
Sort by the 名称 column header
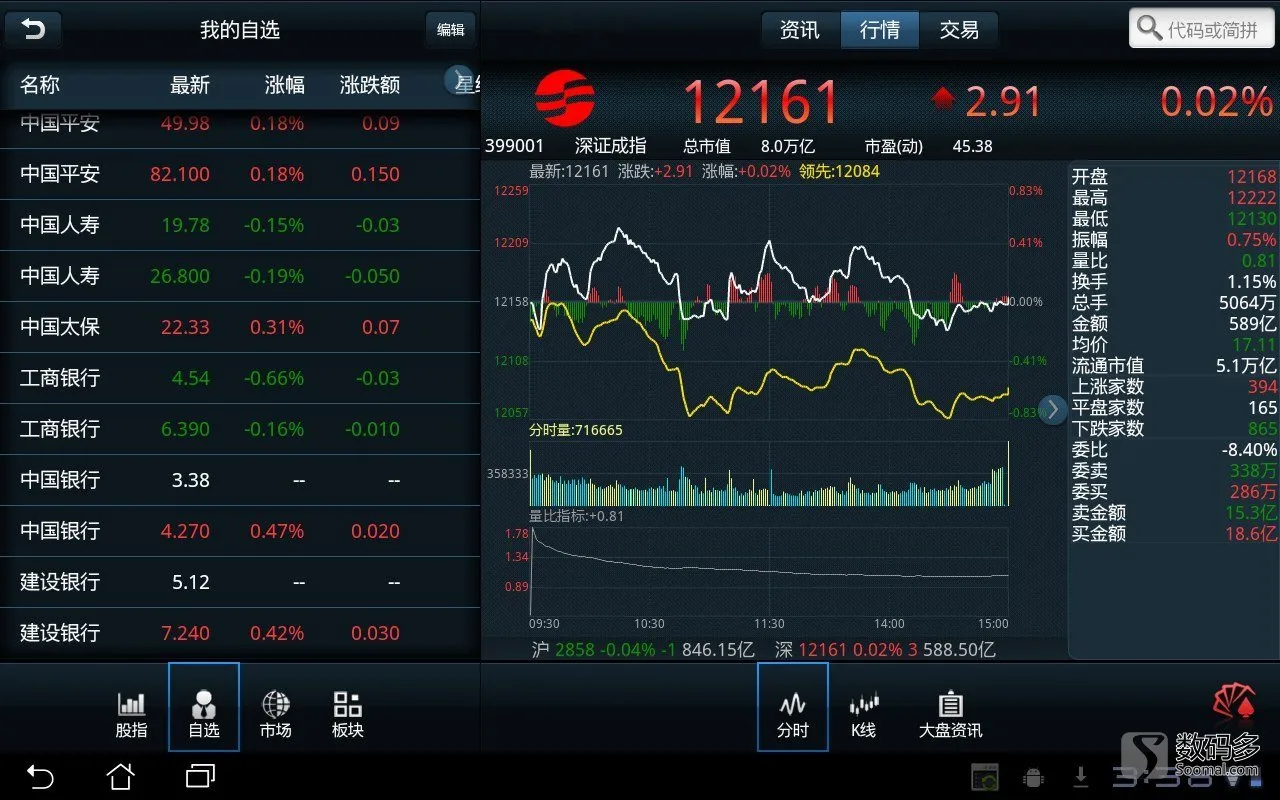[x=40, y=85]
